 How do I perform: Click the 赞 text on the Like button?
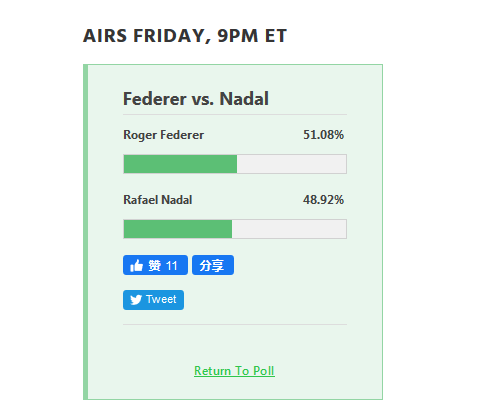coord(155,266)
